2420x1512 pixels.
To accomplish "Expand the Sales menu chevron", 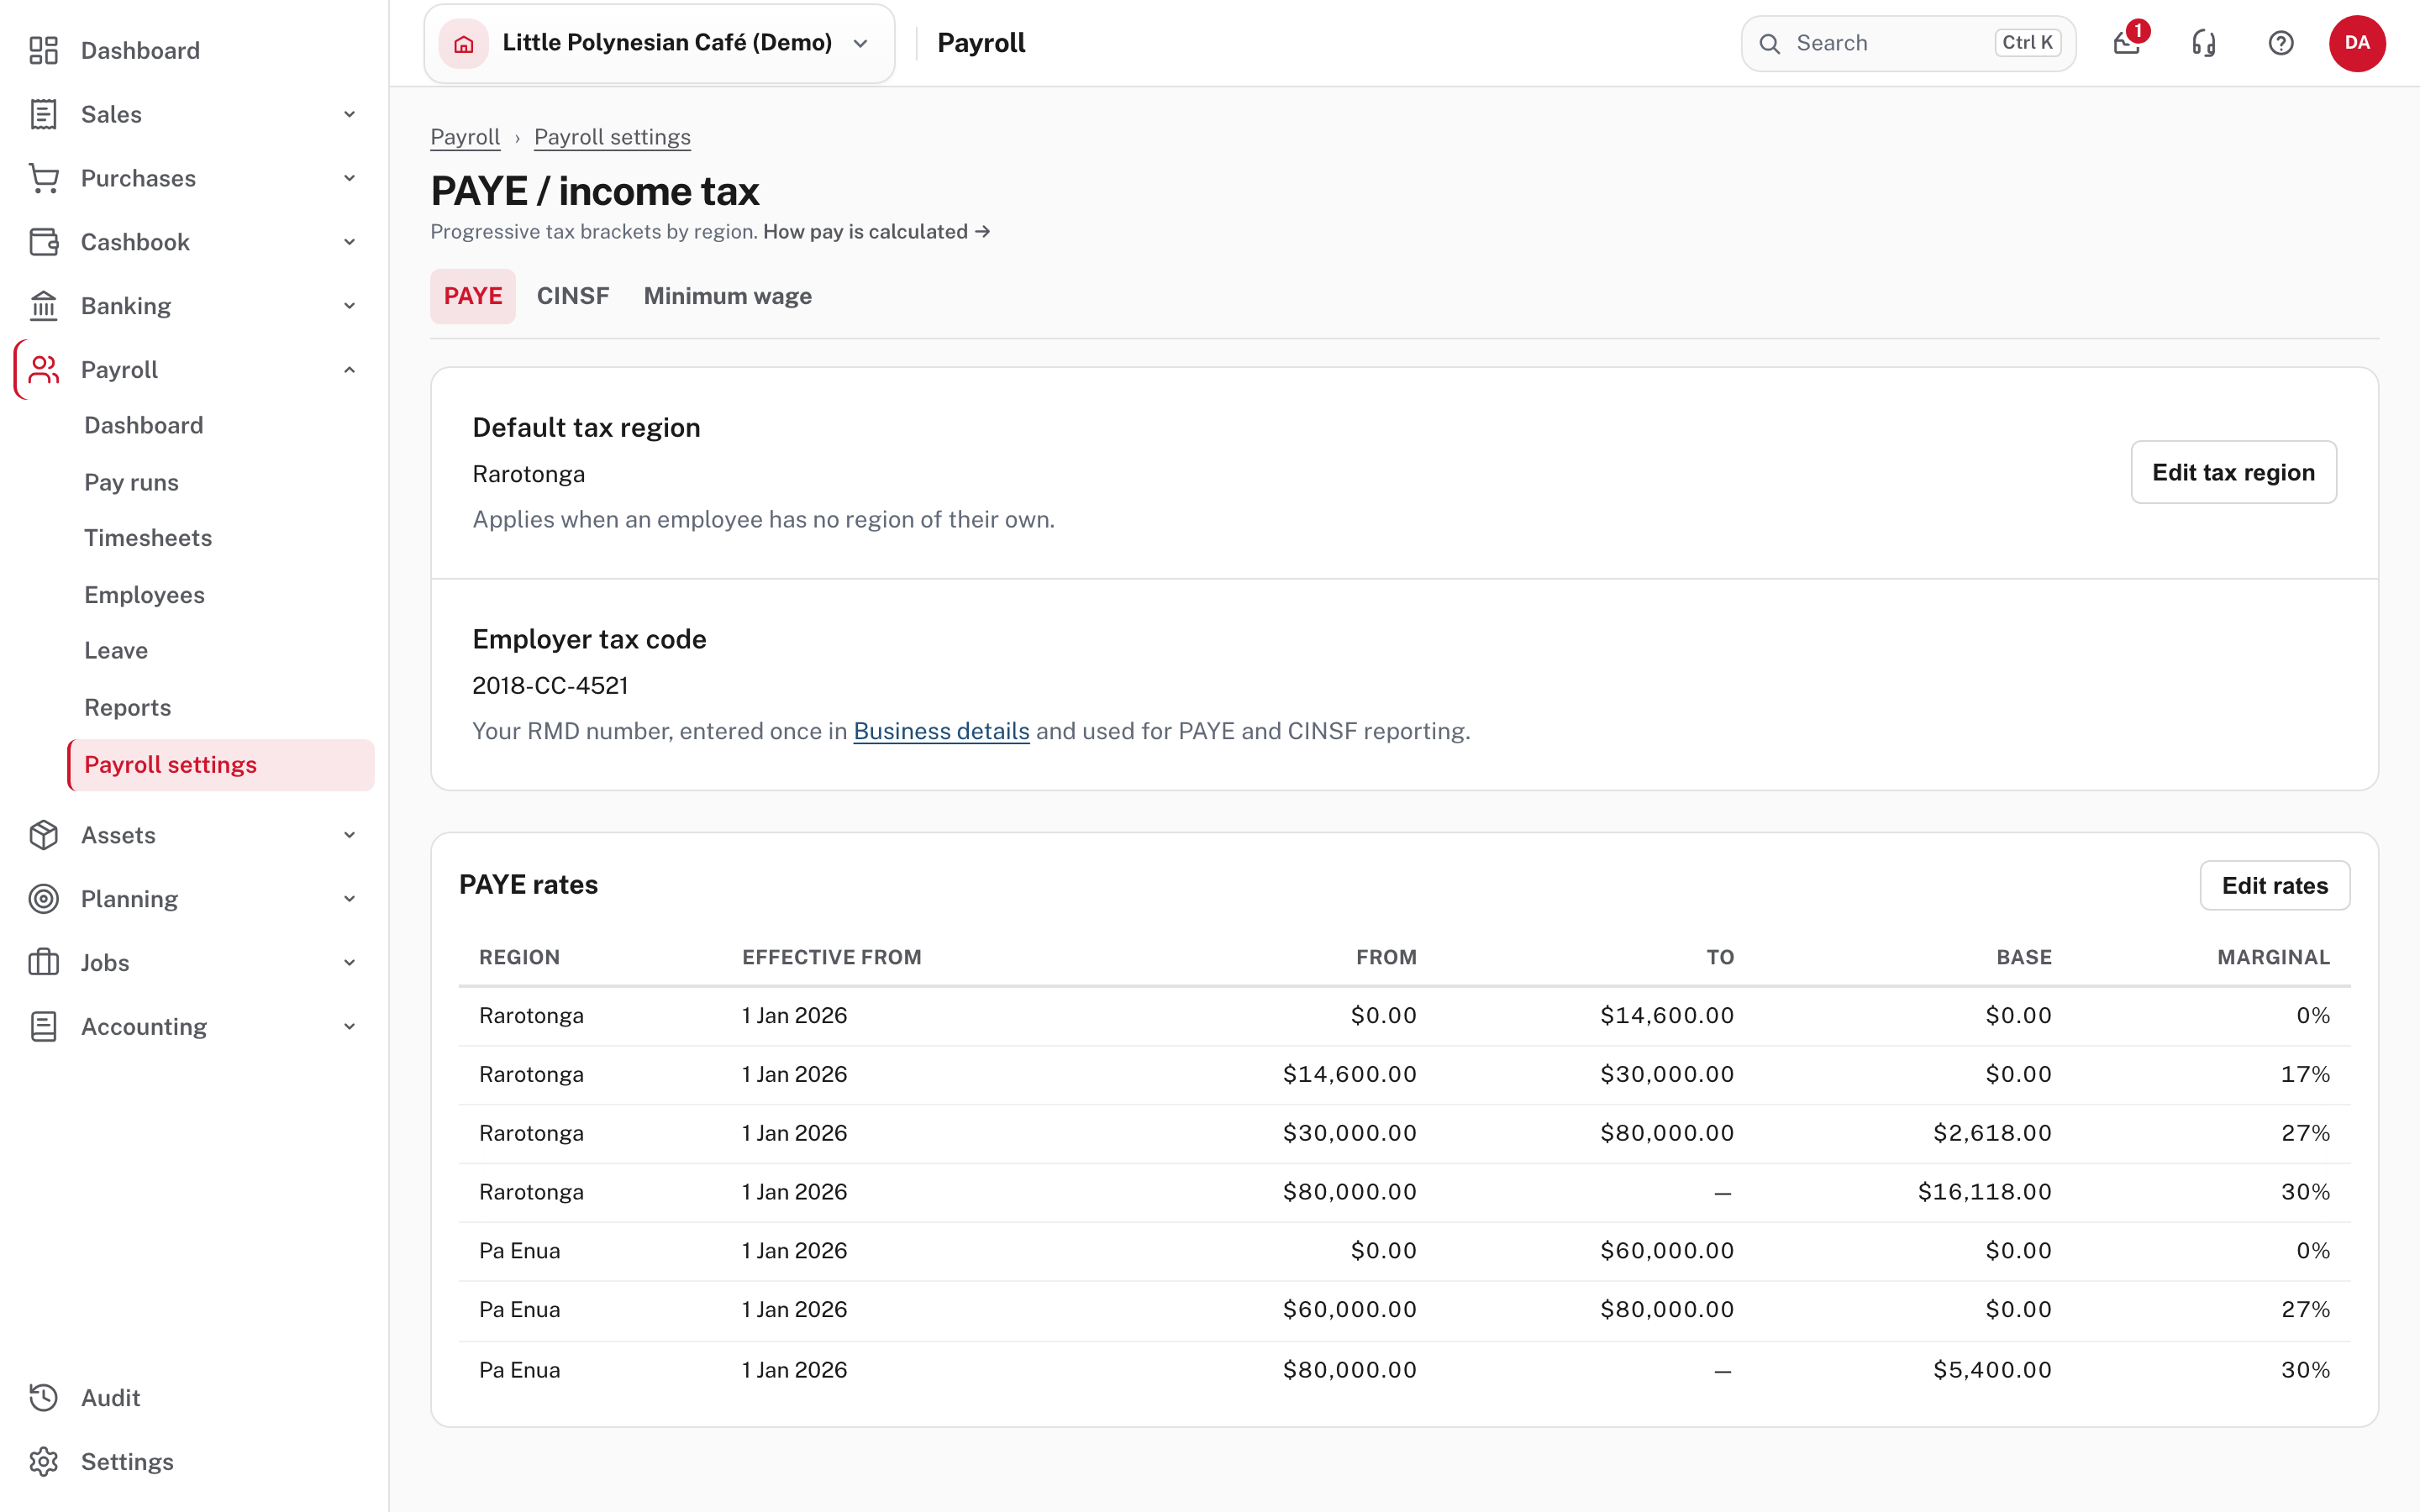I will pos(349,114).
